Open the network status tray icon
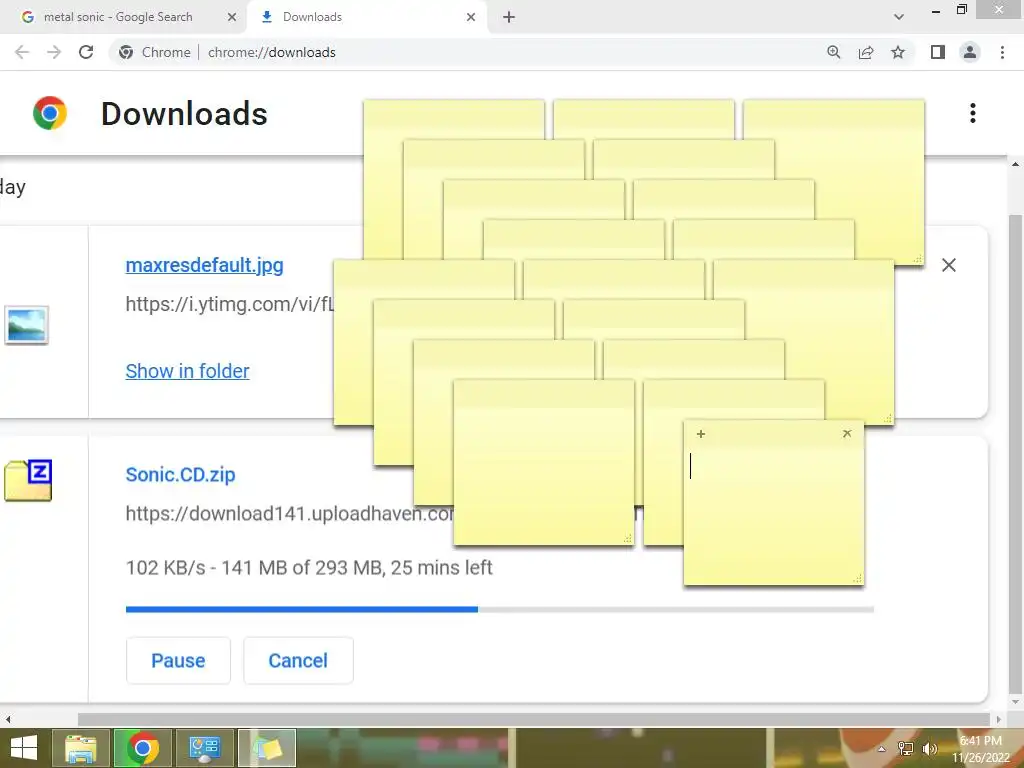The width and height of the screenshot is (1024, 768). point(906,749)
